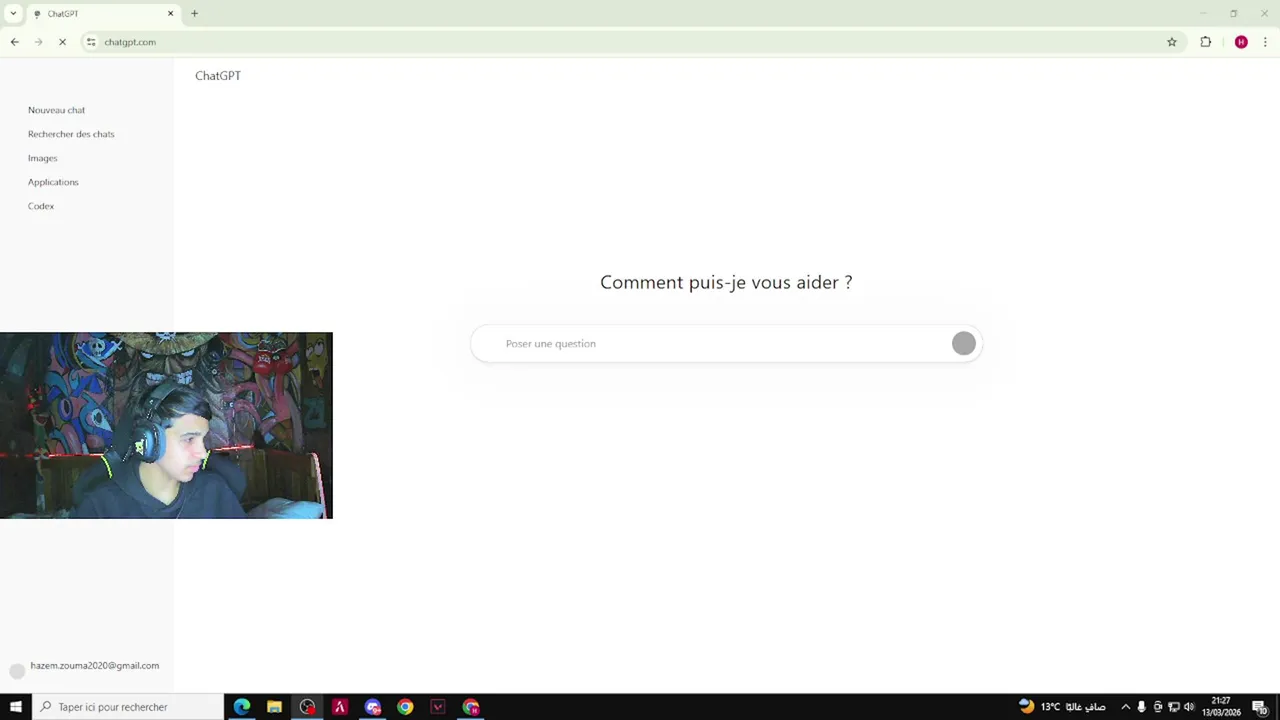The width and height of the screenshot is (1280, 720).
Task: Open the Images section
Action: pyautogui.click(x=42, y=158)
